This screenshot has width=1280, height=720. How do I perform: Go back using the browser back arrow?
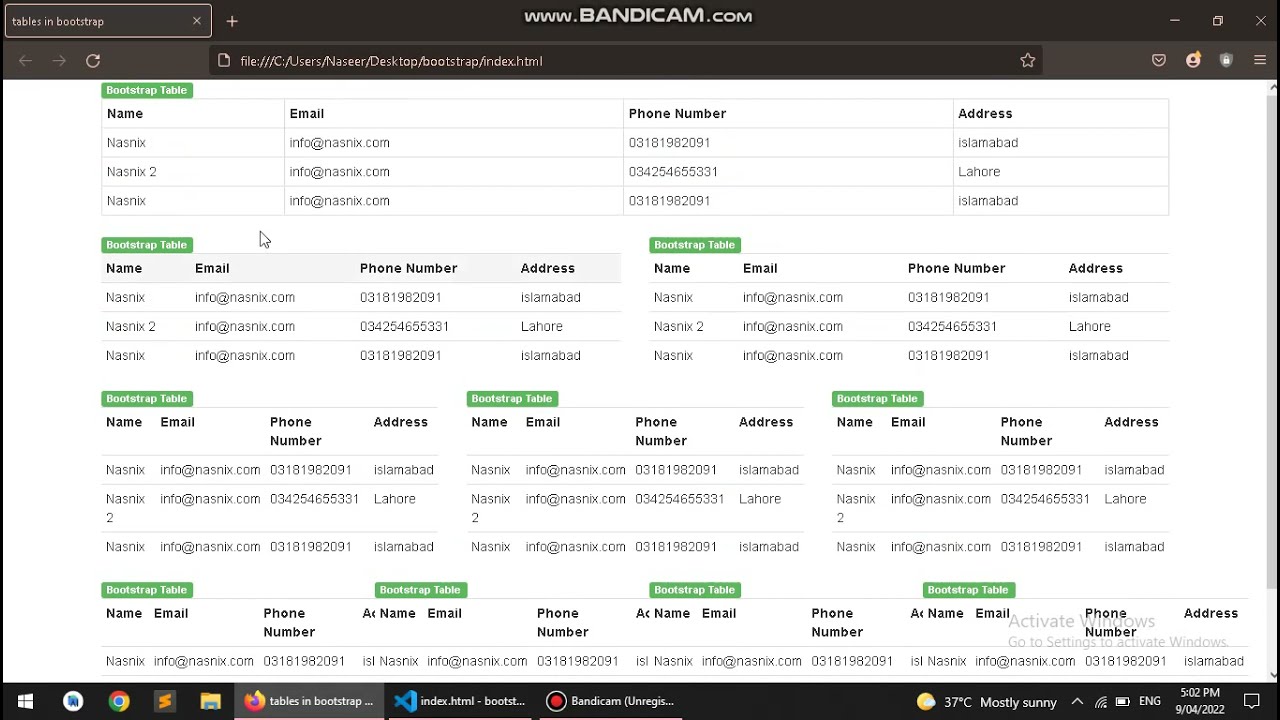coord(26,61)
